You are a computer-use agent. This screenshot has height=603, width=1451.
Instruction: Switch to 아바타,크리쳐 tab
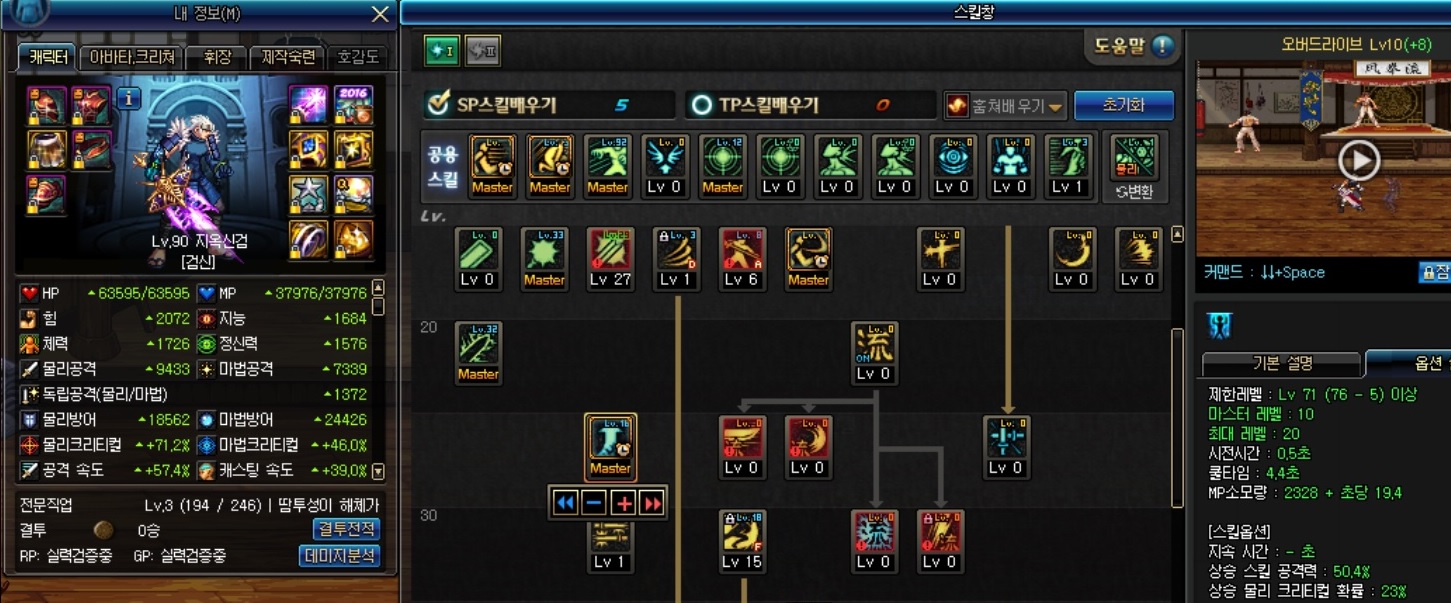(133, 57)
